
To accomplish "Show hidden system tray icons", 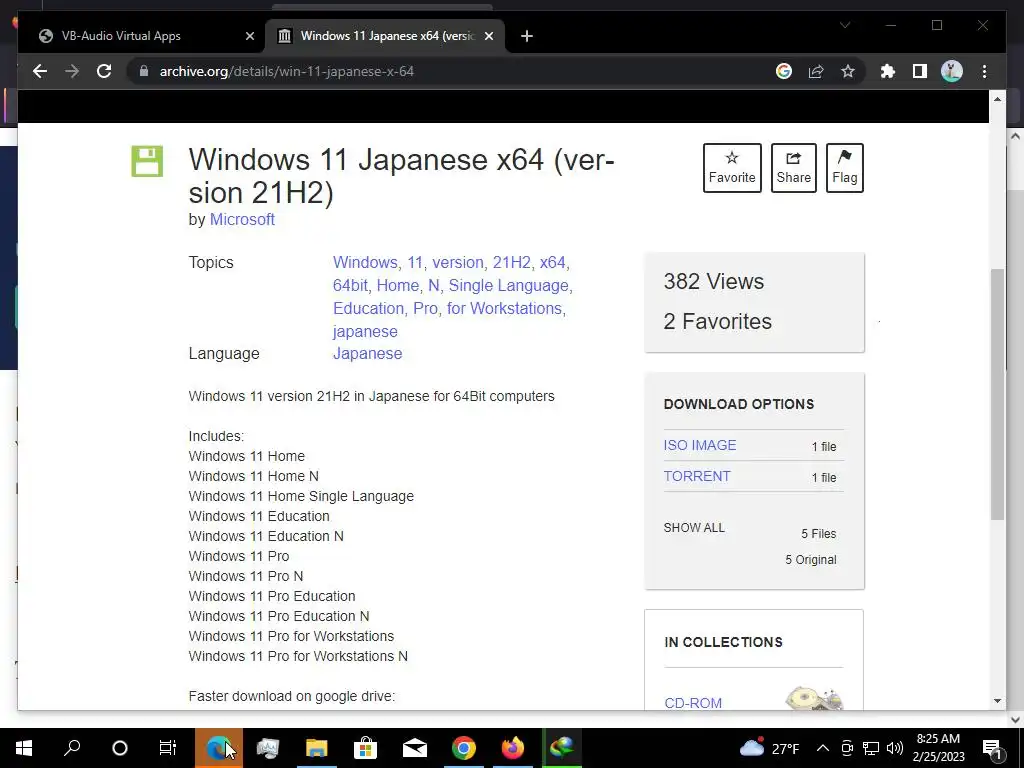I will pyautogui.click(x=823, y=748).
